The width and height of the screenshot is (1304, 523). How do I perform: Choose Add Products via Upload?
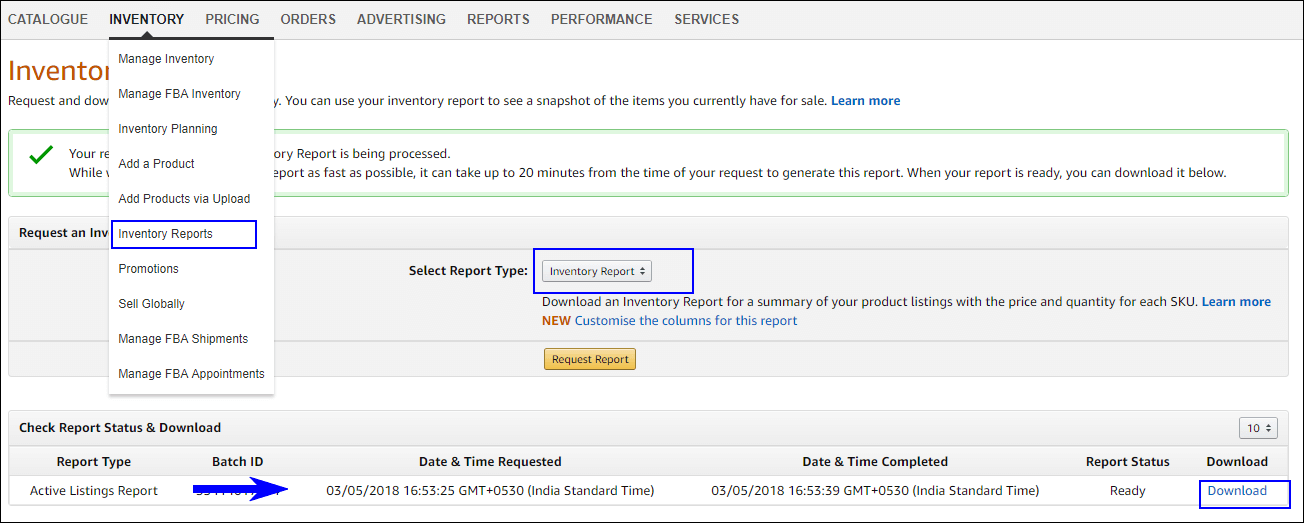click(x=184, y=199)
